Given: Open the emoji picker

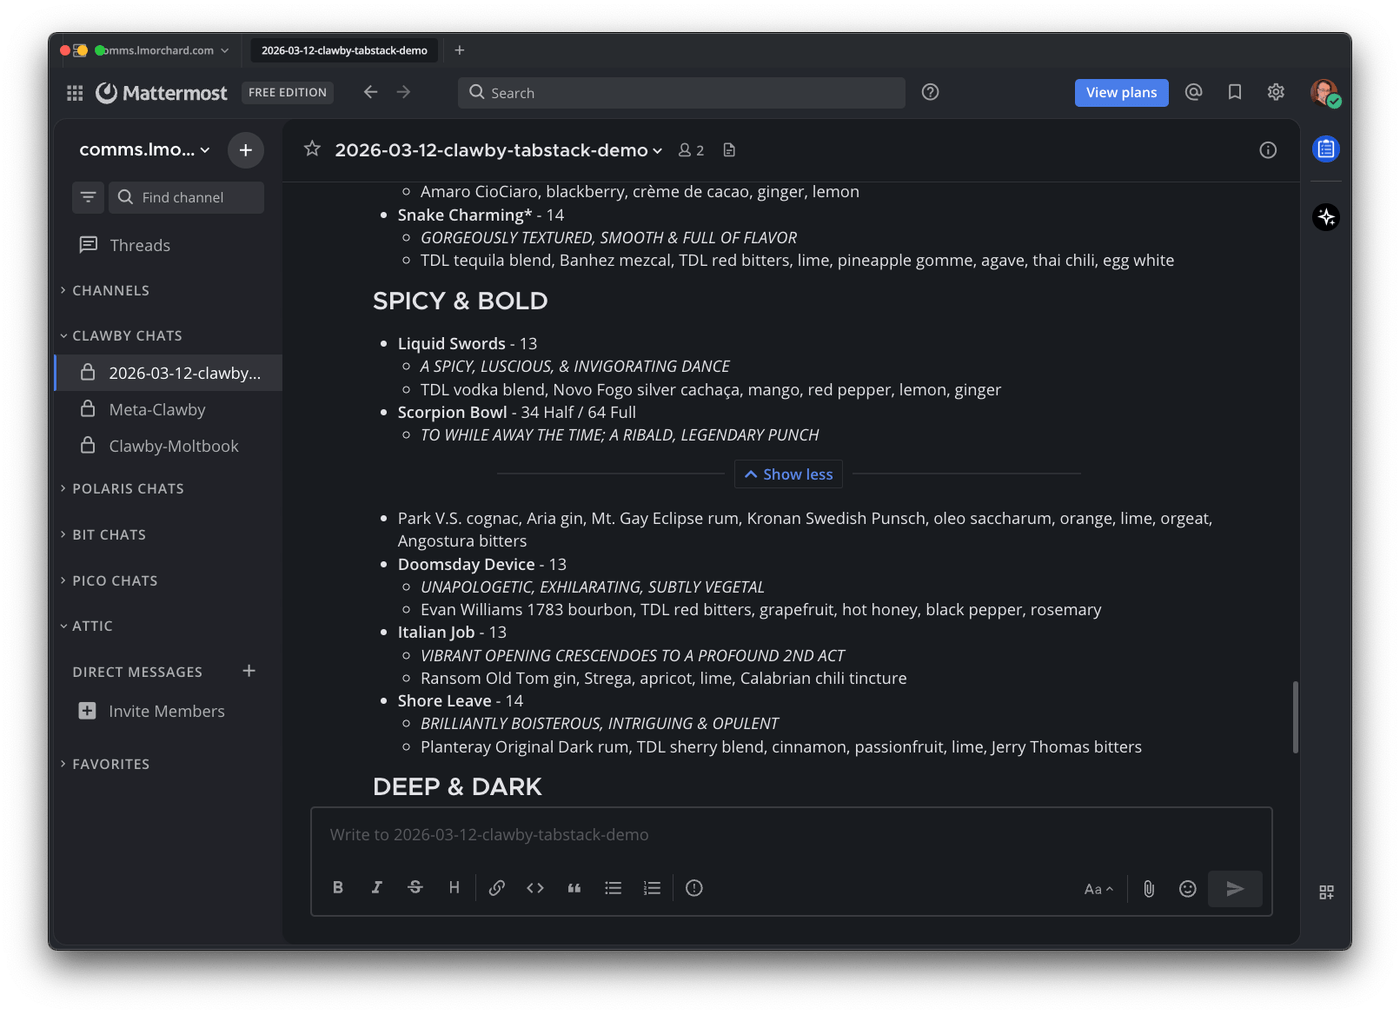Looking at the screenshot, I should click(x=1187, y=889).
